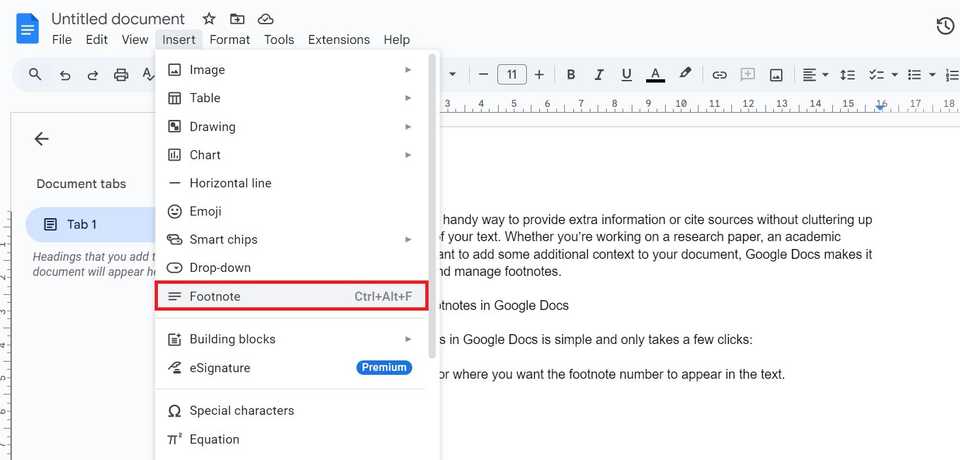
Task: Open the View menu
Action: [135, 40]
